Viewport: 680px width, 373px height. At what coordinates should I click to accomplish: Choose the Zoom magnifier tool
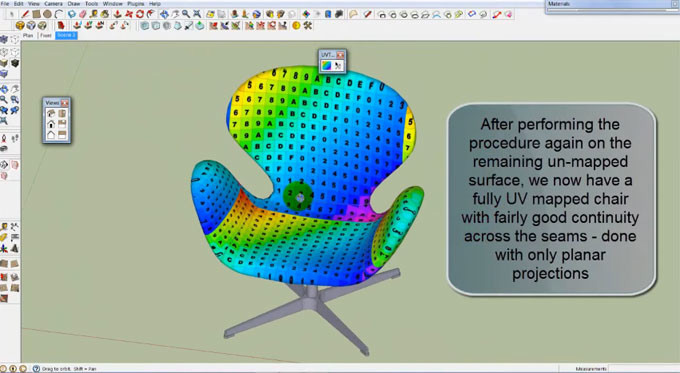coord(186,14)
